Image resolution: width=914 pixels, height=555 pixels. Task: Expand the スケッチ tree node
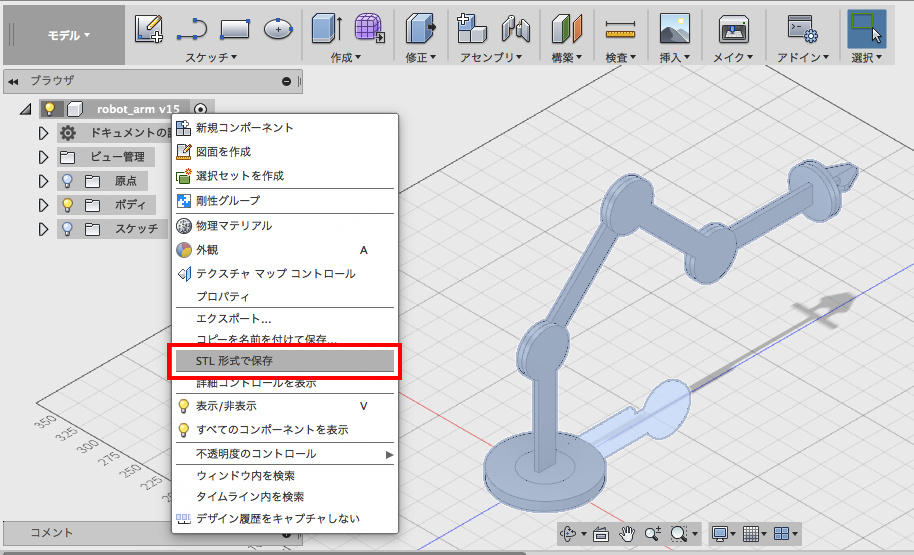tap(43, 229)
